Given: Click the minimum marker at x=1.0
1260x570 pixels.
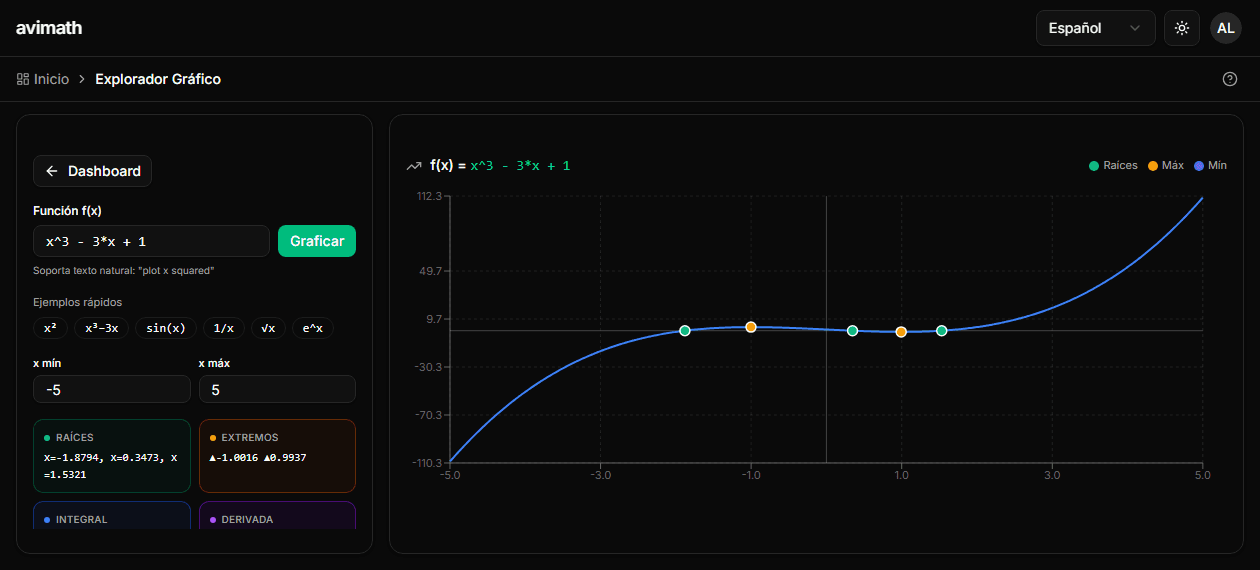Looking at the screenshot, I should point(901,332).
